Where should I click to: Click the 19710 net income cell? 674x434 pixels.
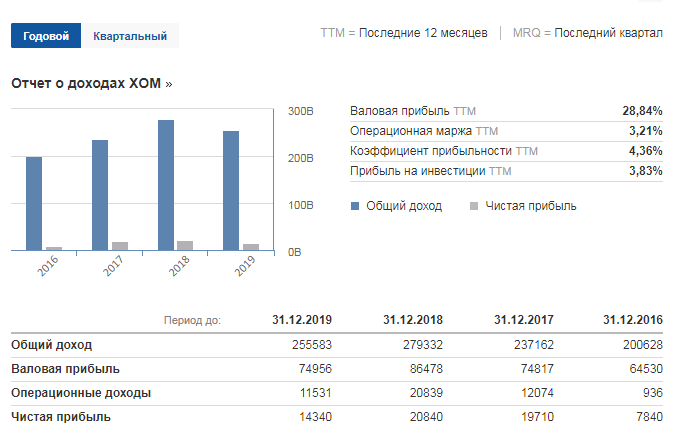point(537,417)
